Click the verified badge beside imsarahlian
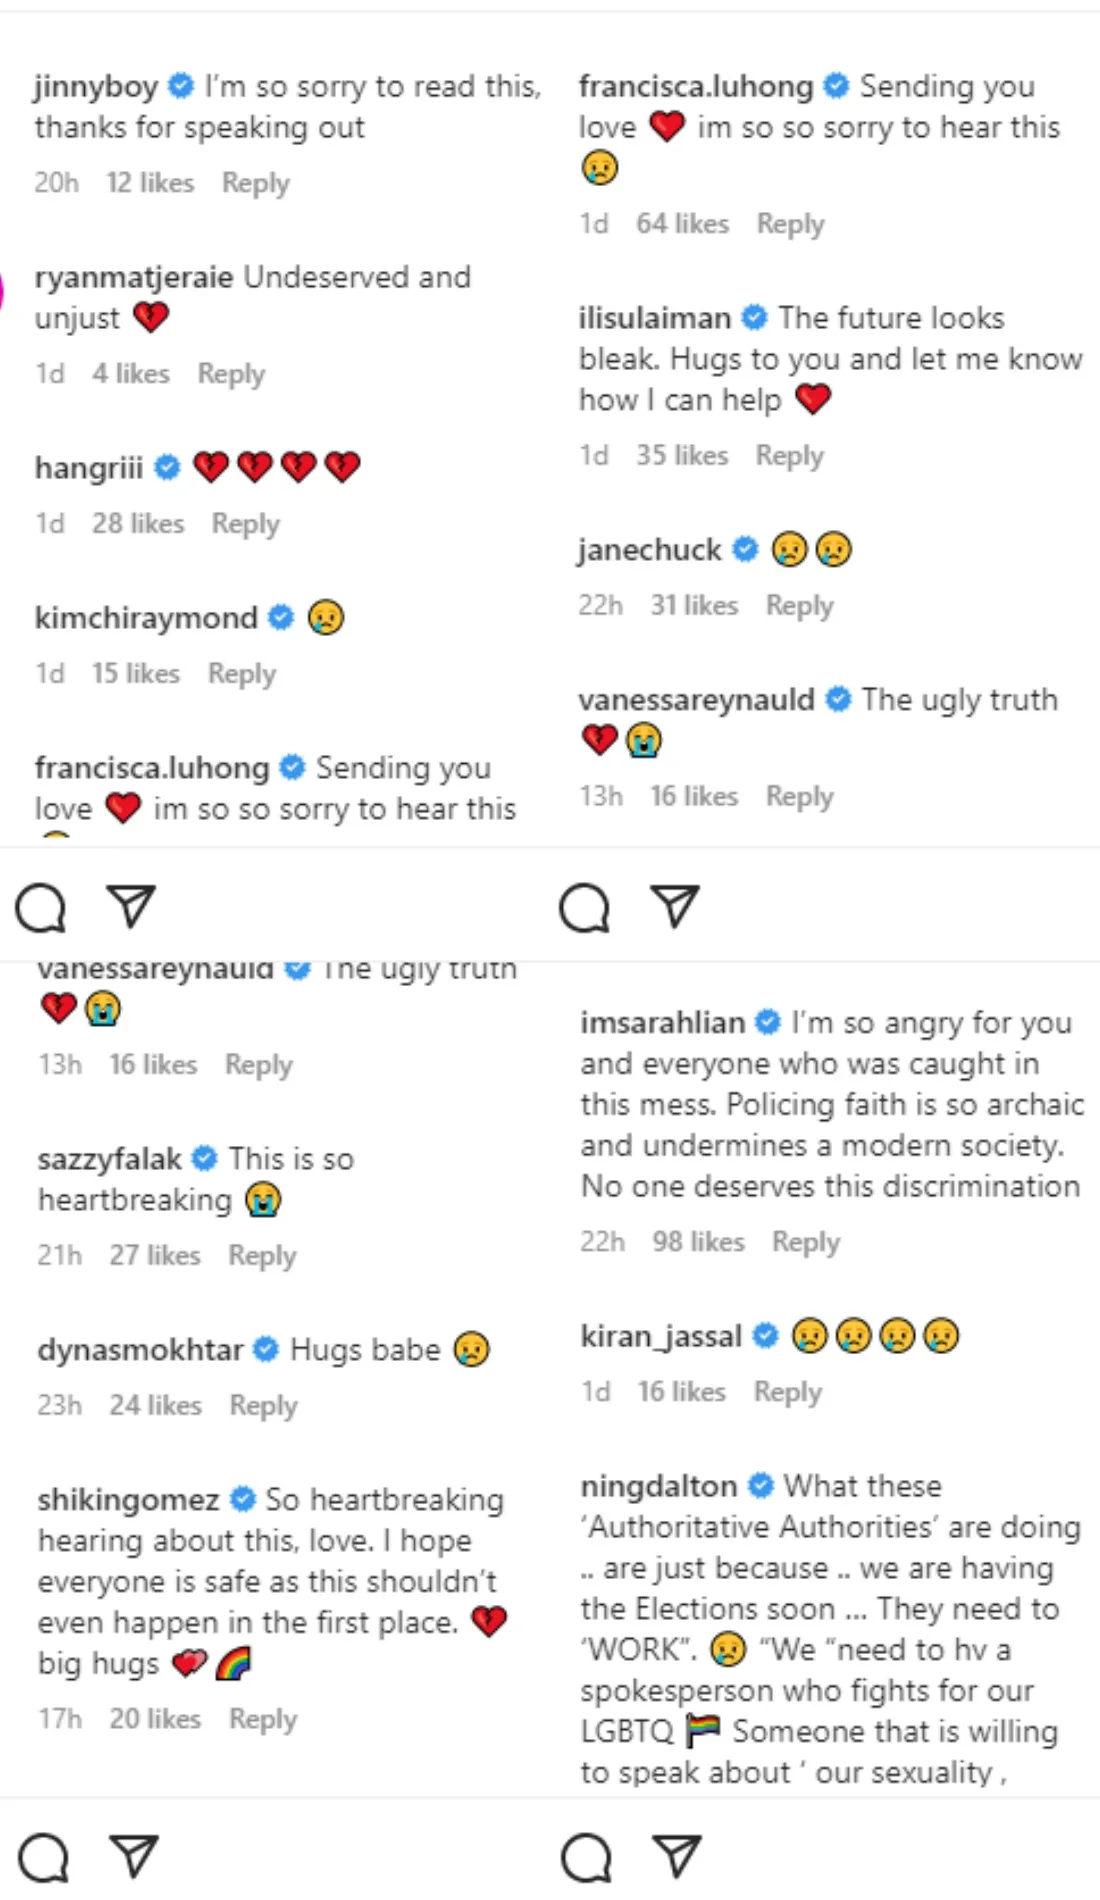This screenshot has height=1900, width=1100. [768, 1022]
